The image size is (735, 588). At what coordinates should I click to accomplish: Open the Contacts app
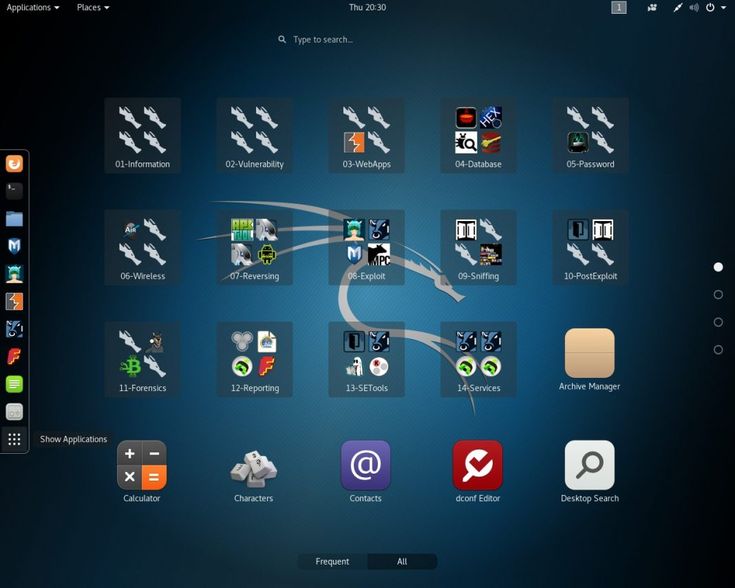(366, 471)
